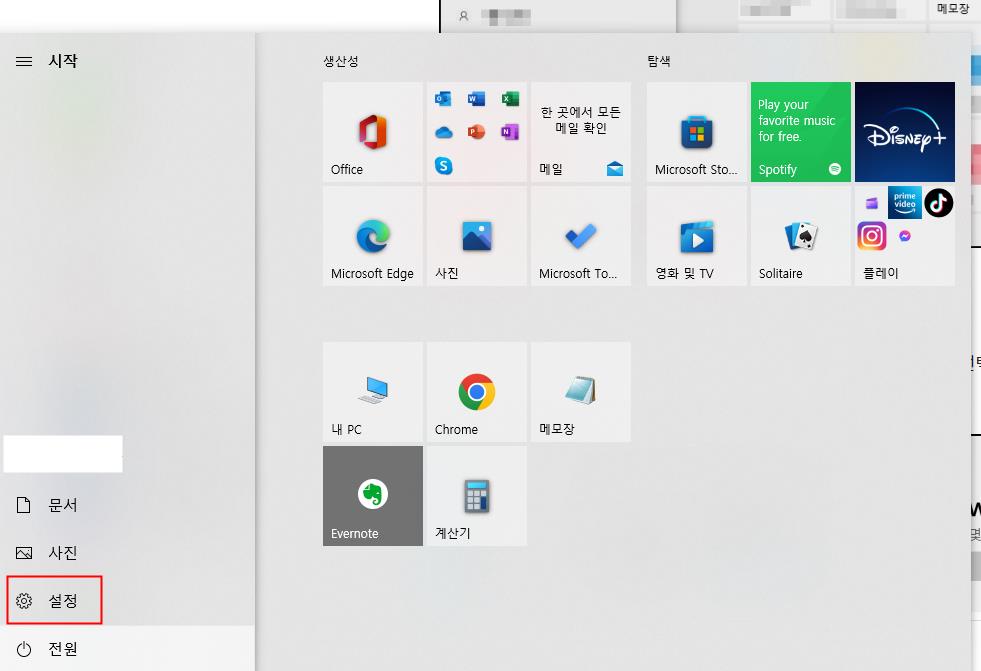
Task: Click the 플레이 folder label
Action: click(881, 273)
